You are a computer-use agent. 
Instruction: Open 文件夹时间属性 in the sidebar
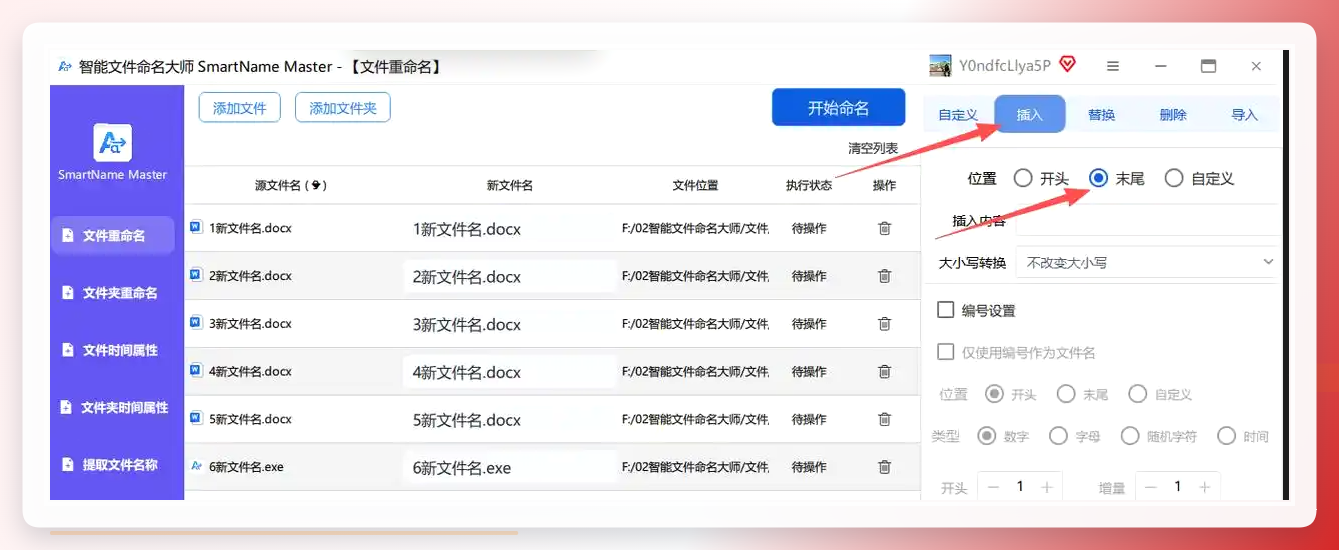[112, 408]
